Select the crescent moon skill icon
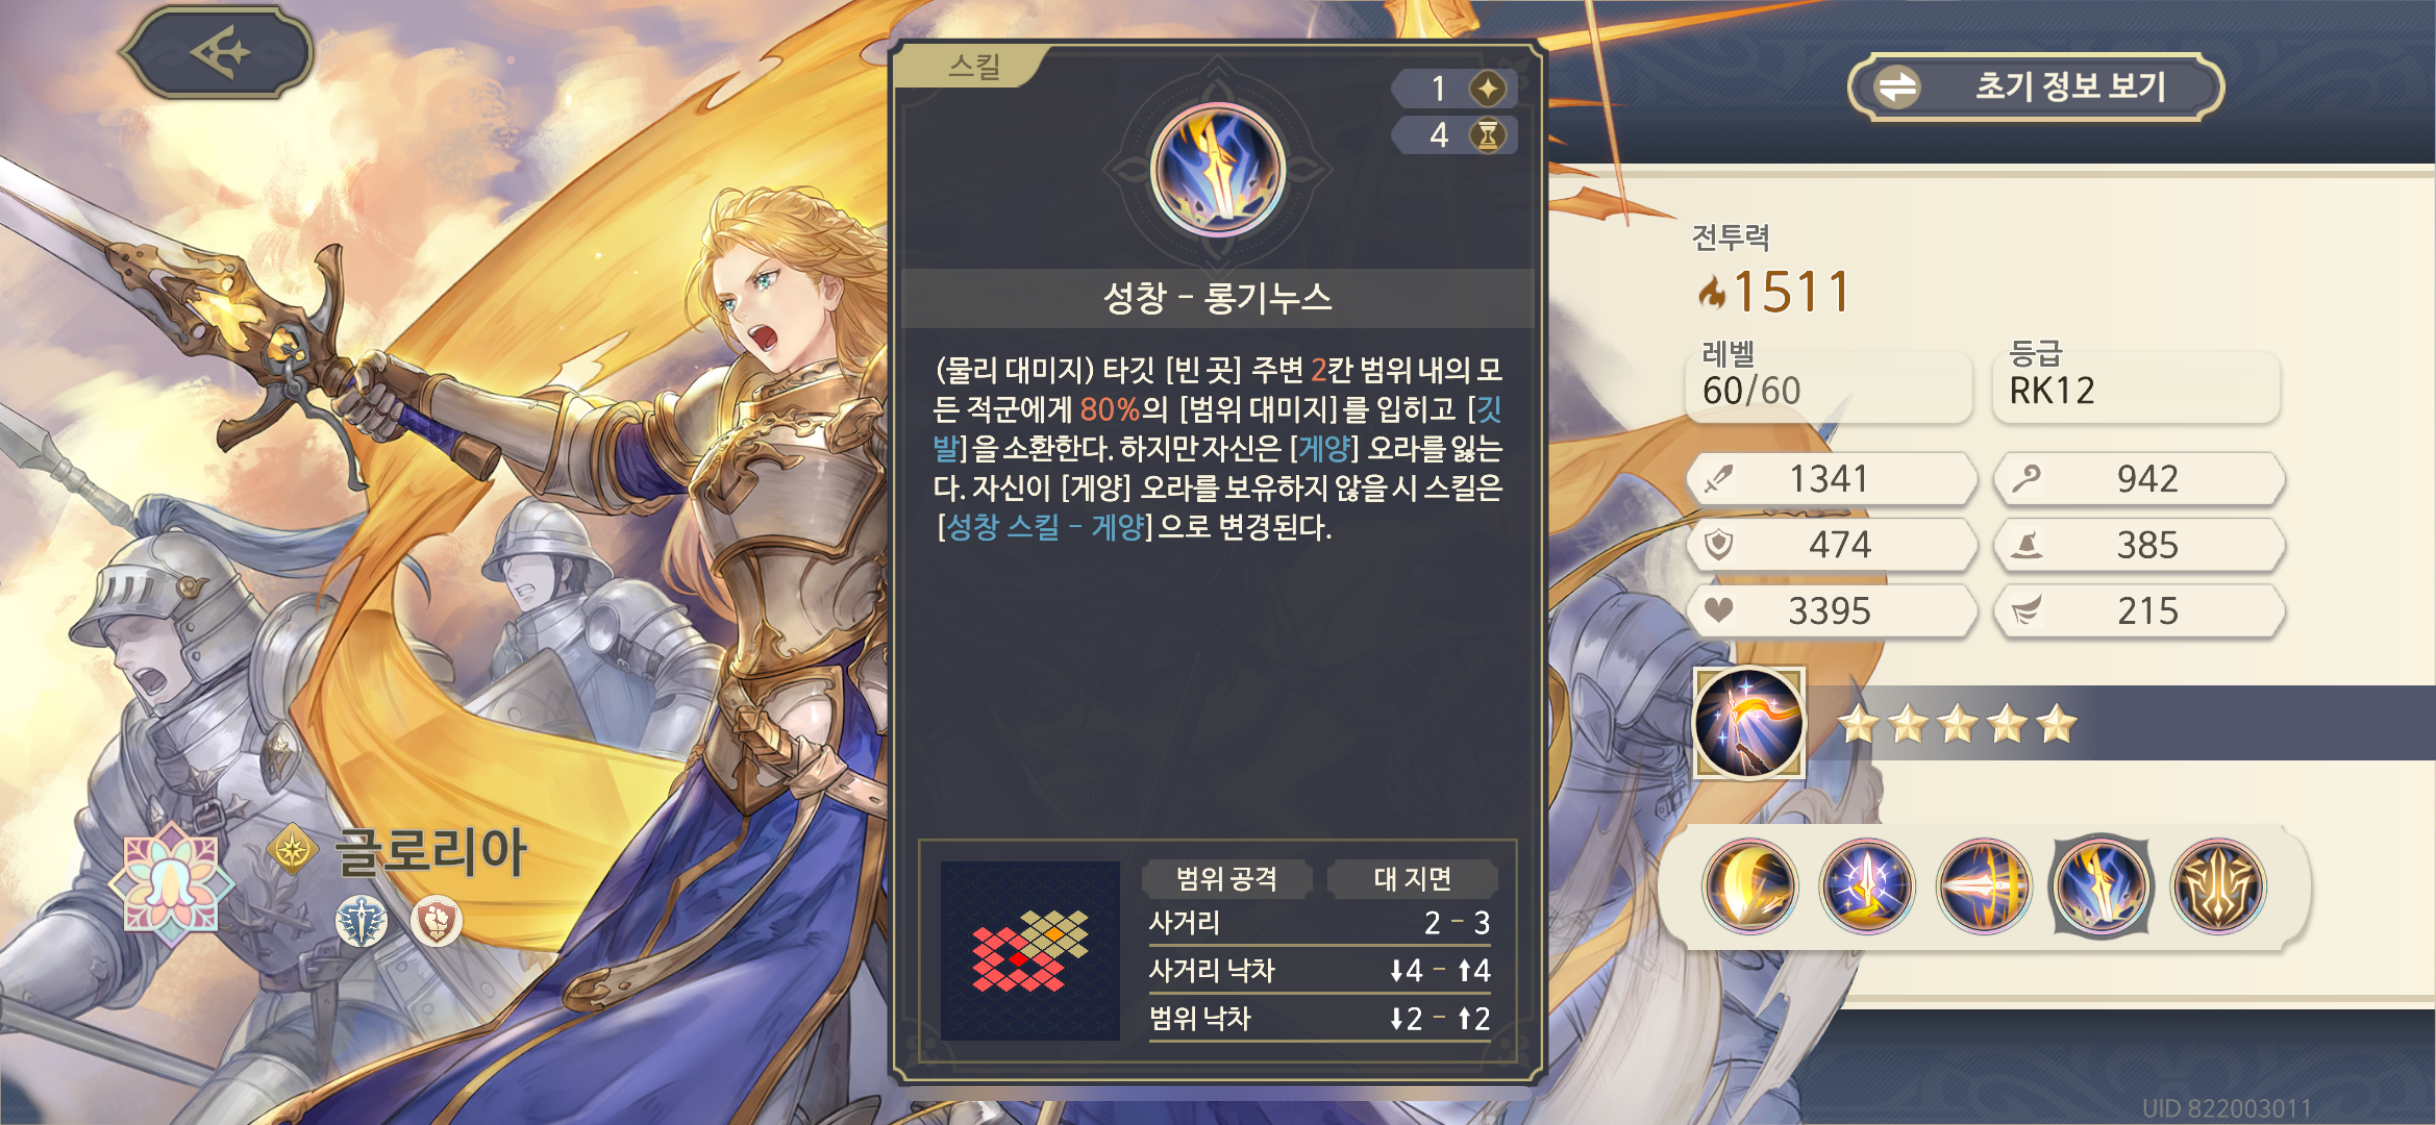The image size is (2436, 1125). click(x=1749, y=886)
